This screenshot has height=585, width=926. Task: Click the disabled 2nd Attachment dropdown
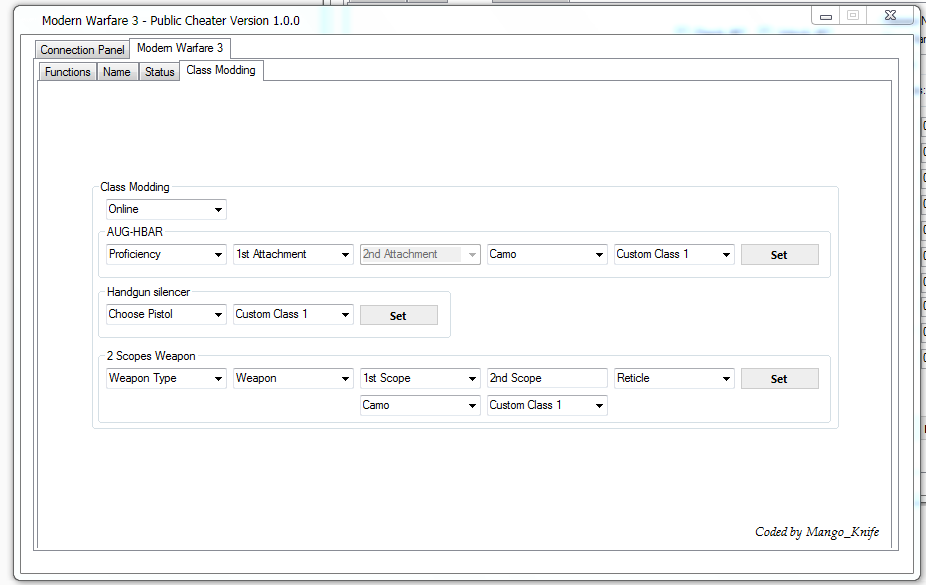[x=420, y=254]
